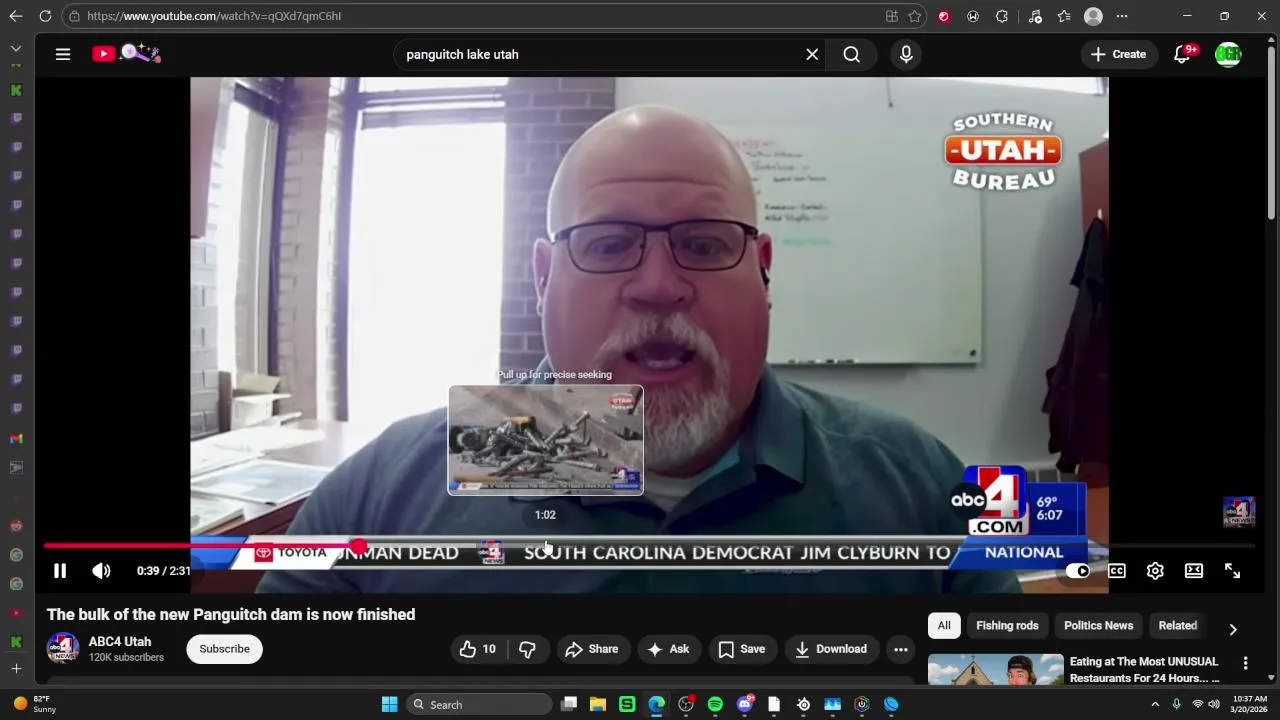Open the browser favorites list icon
The height and width of the screenshot is (720, 1280).
click(x=1064, y=16)
